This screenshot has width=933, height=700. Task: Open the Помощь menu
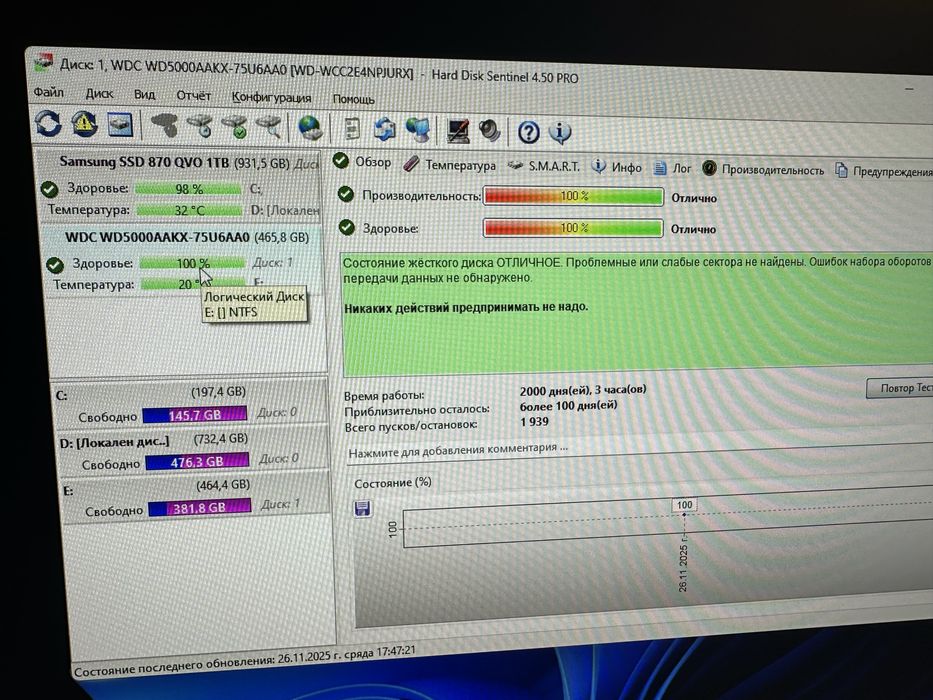pyautogui.click(x=353, y=99)
